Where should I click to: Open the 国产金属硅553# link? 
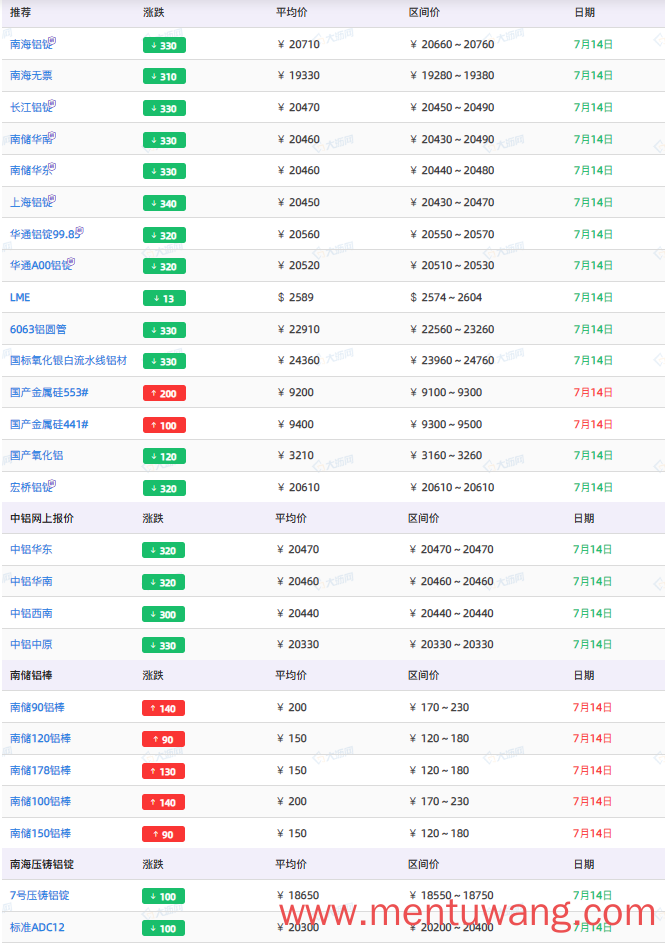click(49, 393)
